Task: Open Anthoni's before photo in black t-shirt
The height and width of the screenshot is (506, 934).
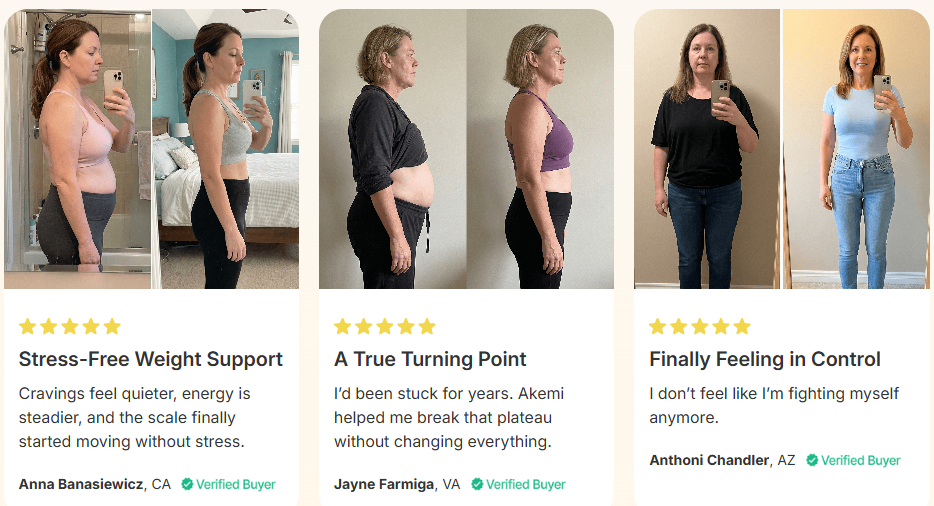Action: [707, 149]
